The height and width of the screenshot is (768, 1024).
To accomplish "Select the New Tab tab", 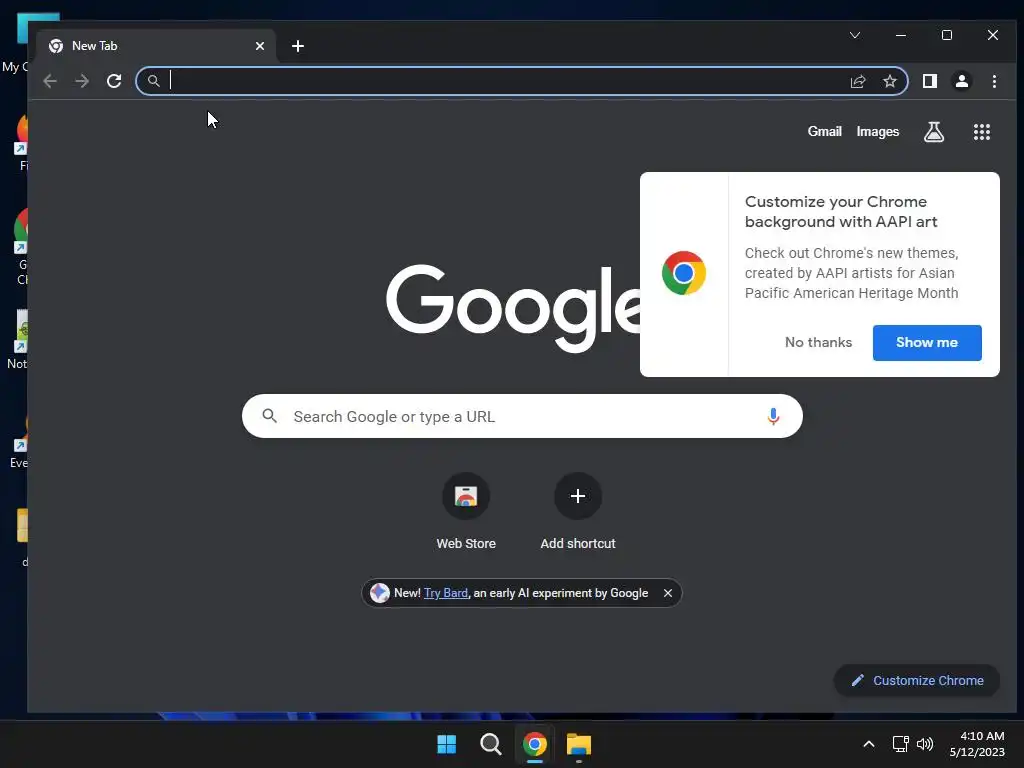I will click(x=156, y=46).
